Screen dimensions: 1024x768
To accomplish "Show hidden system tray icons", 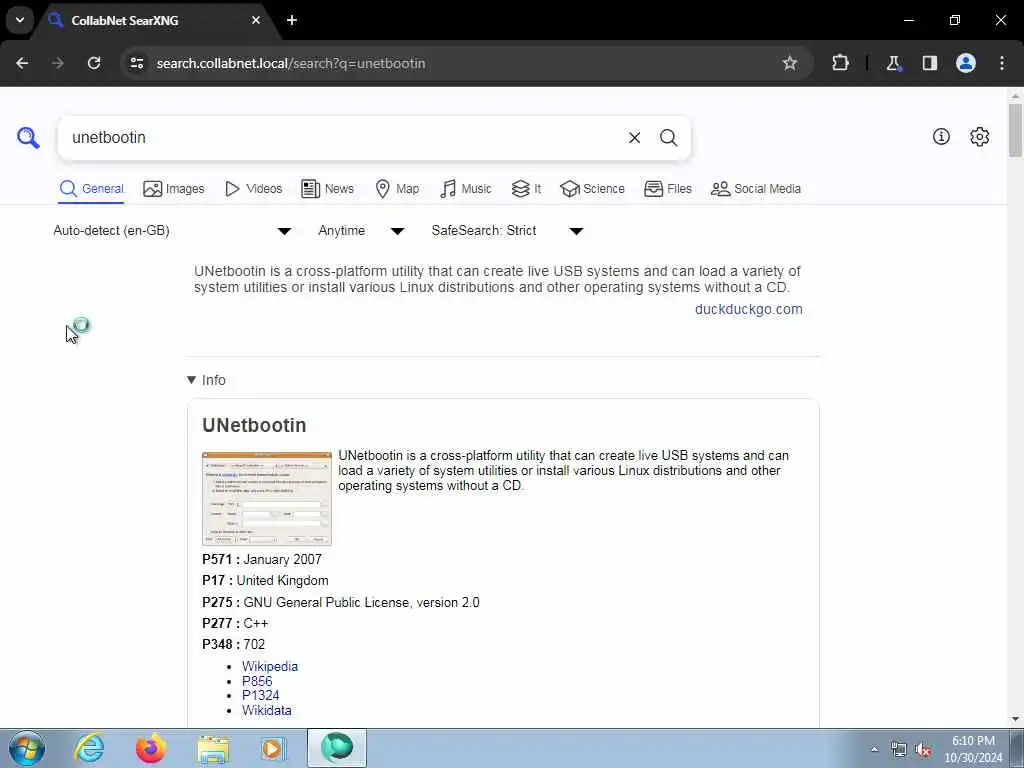I will pos(874,749).
